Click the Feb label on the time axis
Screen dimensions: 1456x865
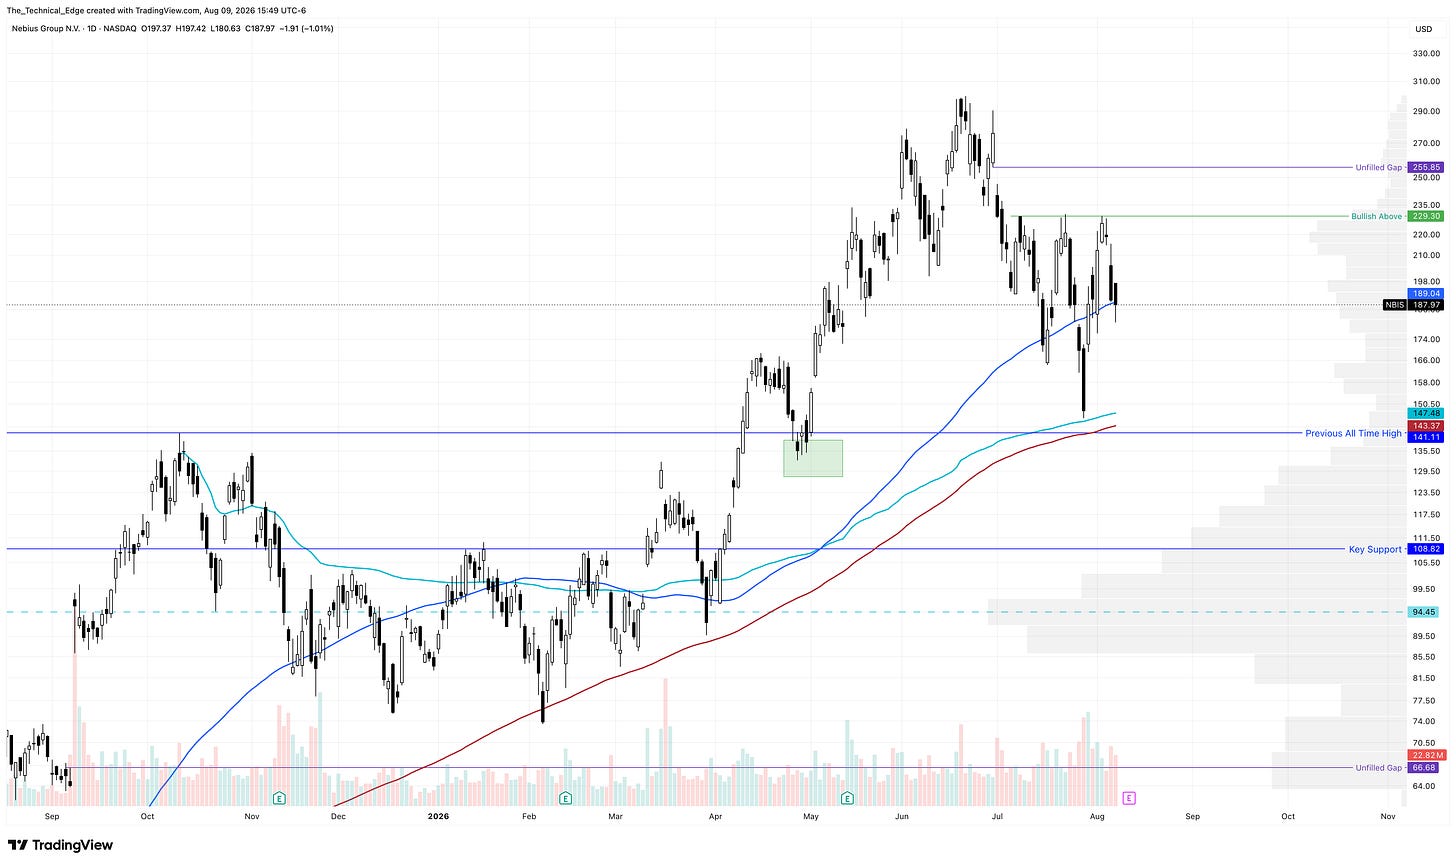(529, 816)
